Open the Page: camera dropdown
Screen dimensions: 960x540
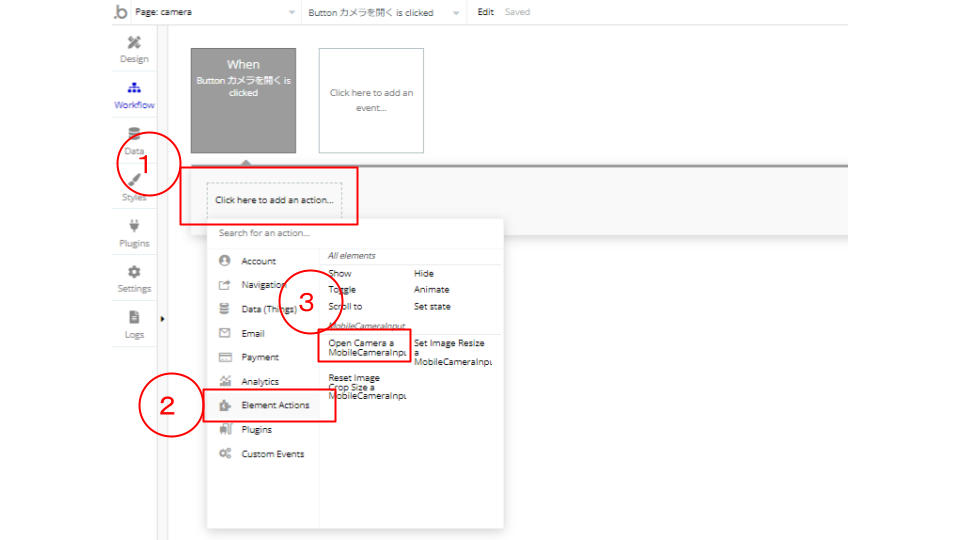[215, 12]
